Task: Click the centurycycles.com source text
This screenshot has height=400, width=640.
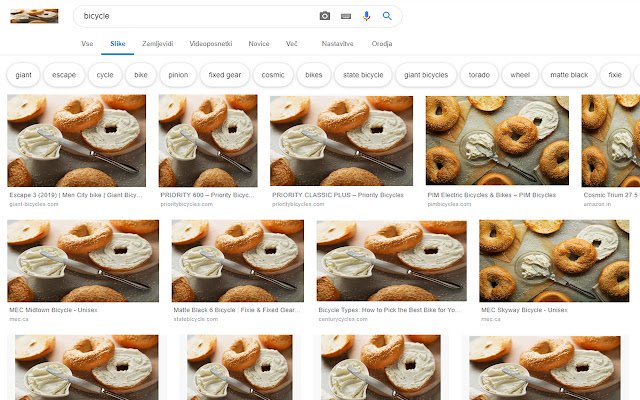Action: (x=343, y=319)
